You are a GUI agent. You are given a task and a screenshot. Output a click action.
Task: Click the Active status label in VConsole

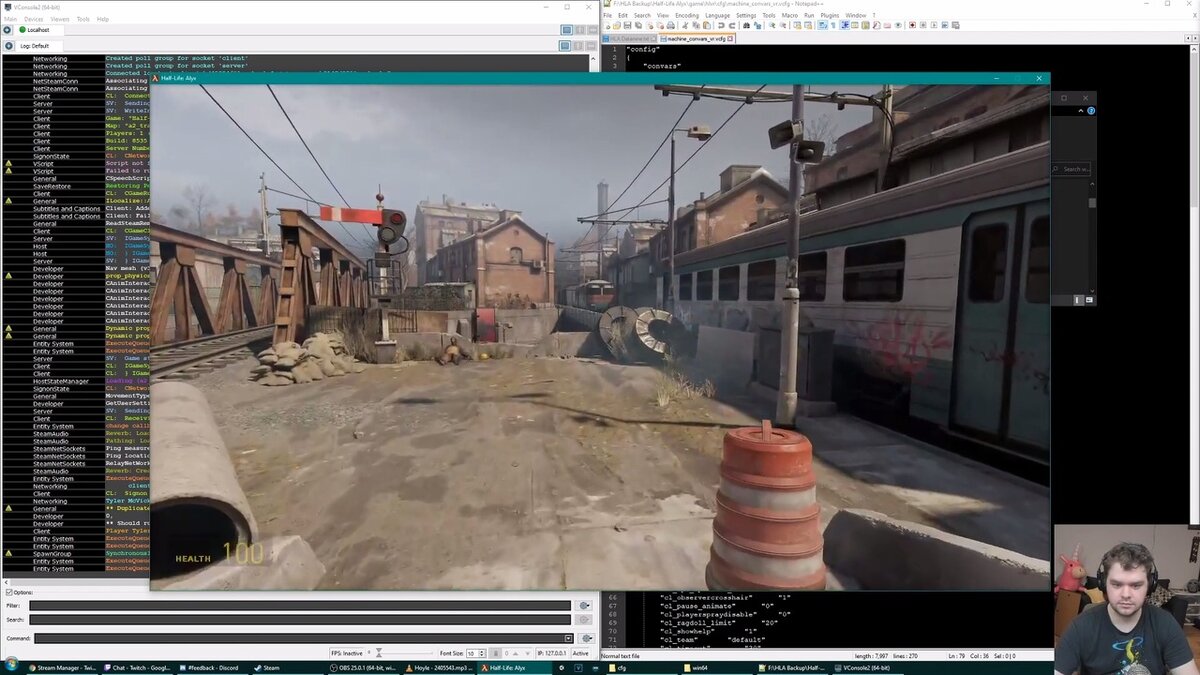(x=580, y=653)
